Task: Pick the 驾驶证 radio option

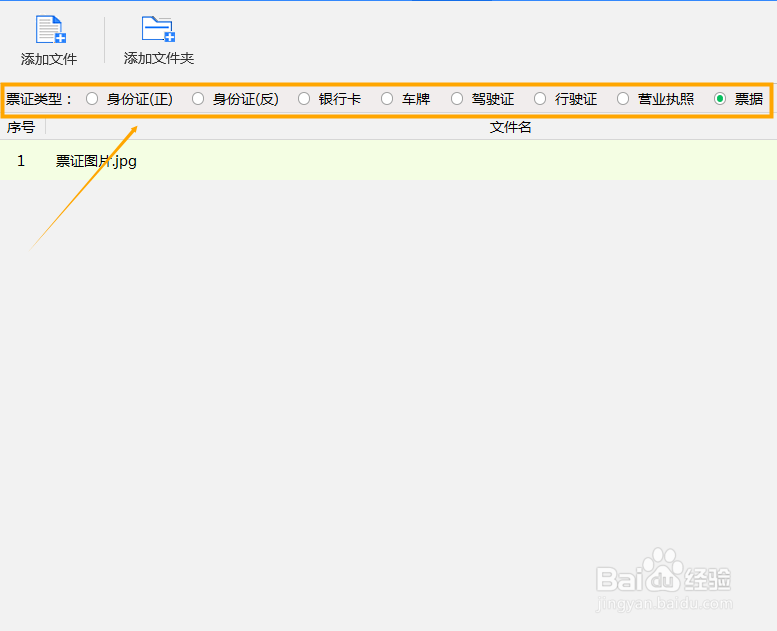Action: click(x=457, y=99)
